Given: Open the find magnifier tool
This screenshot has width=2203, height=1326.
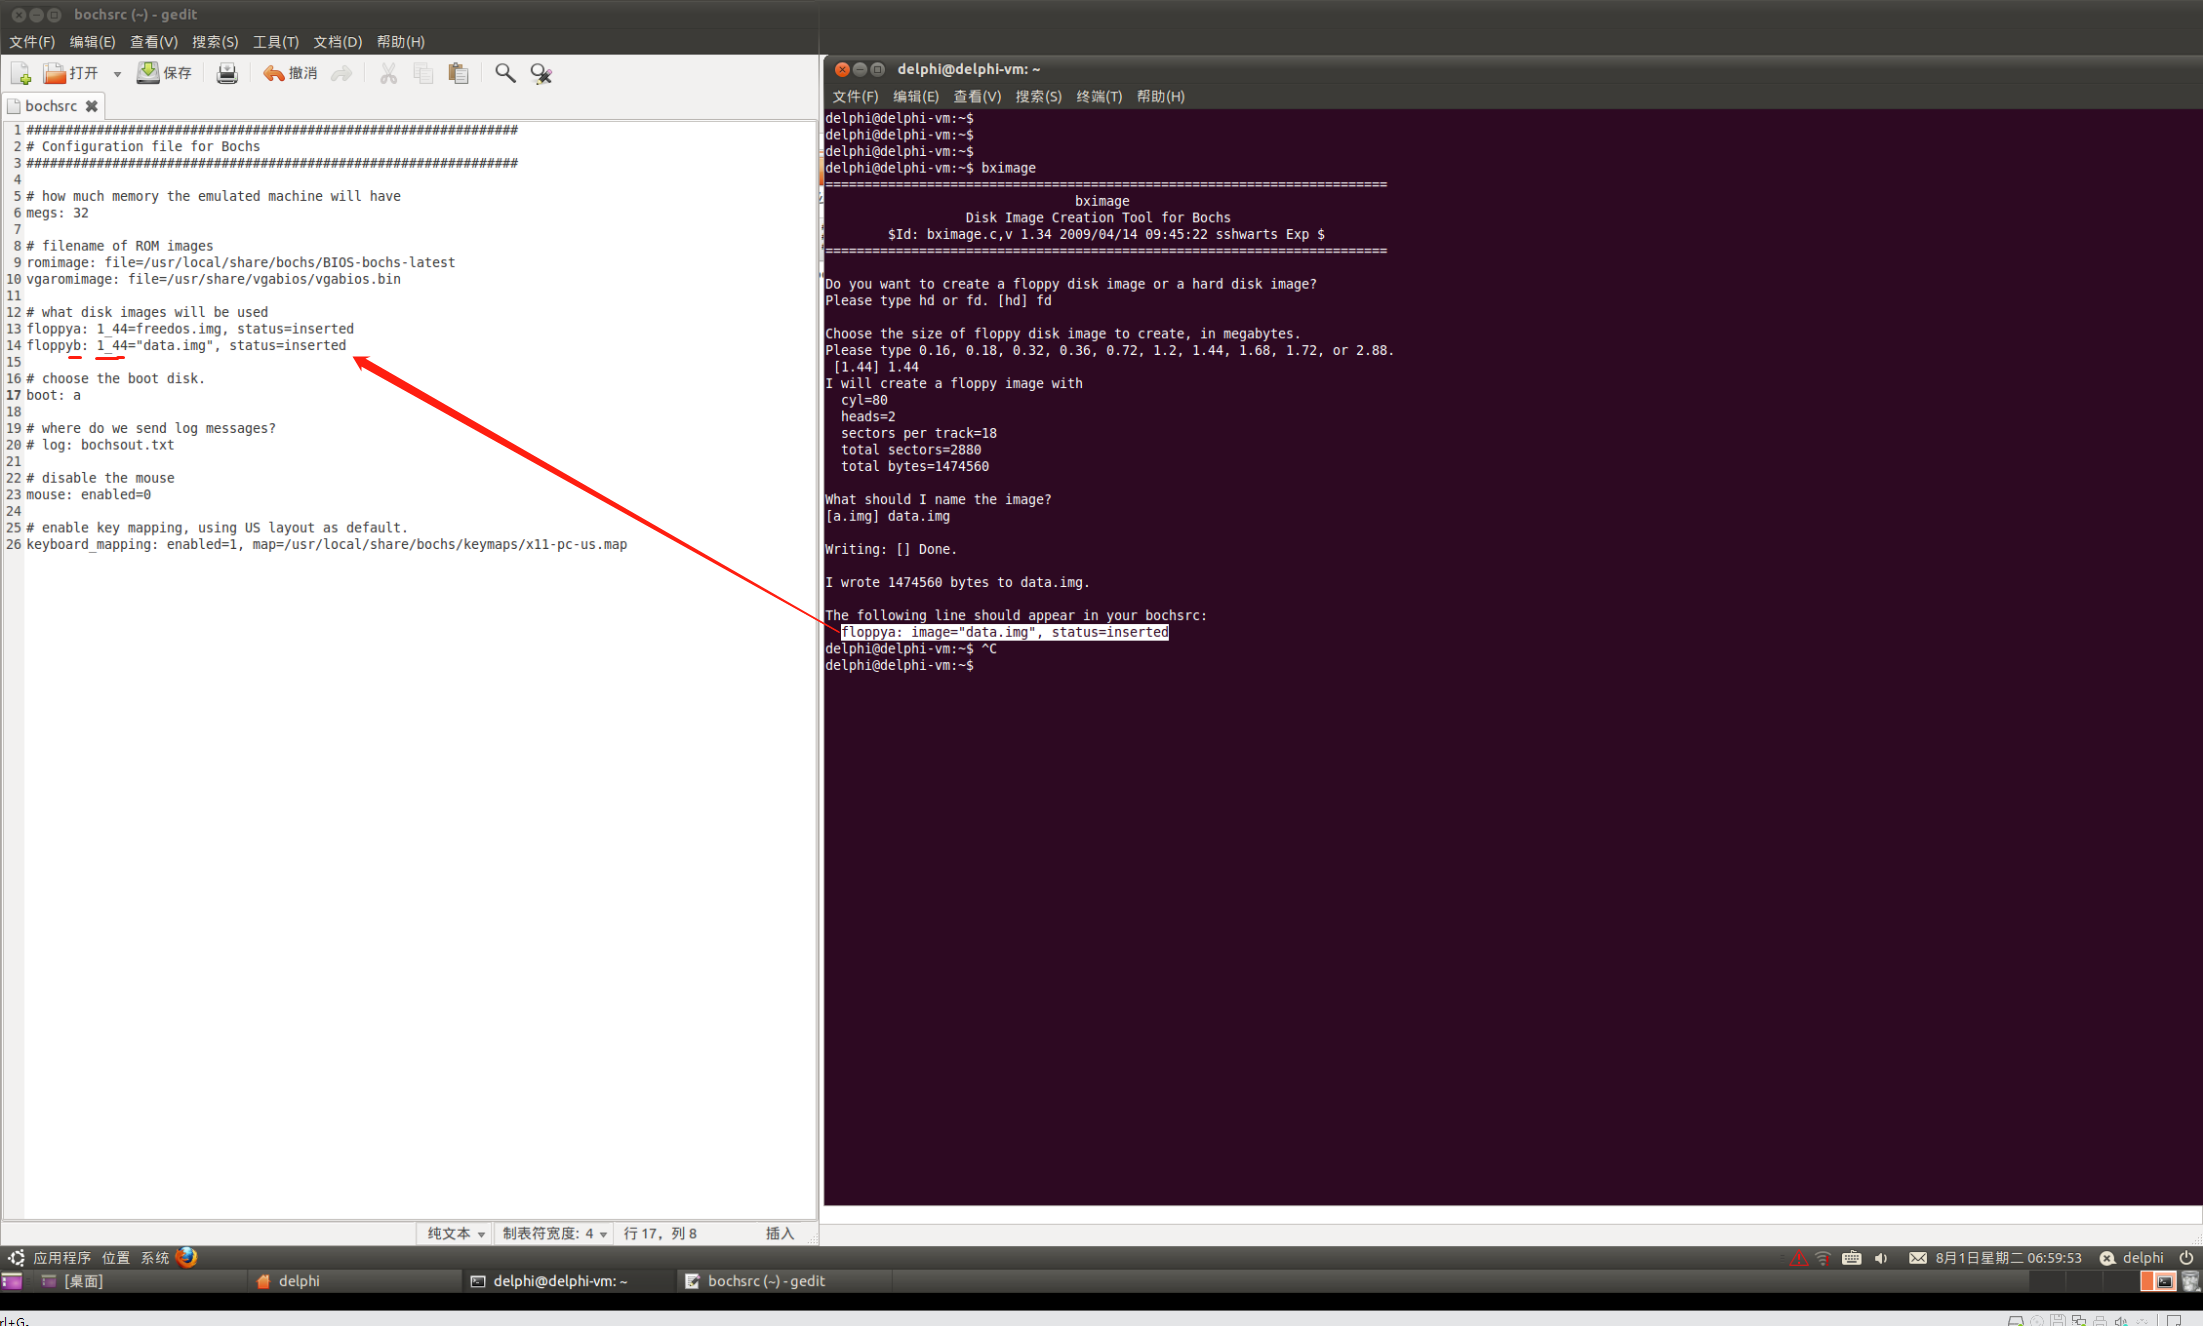Looking at the screenshot, I should tap(505, 73).
